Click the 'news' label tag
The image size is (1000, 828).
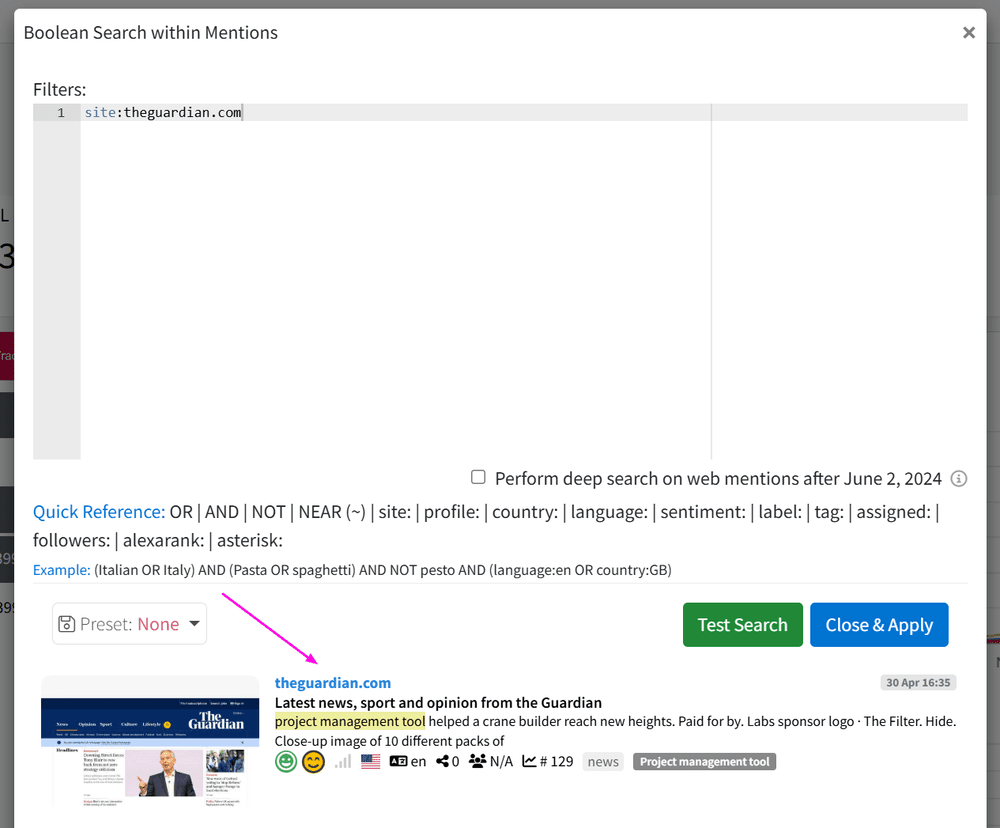point(603,762)
